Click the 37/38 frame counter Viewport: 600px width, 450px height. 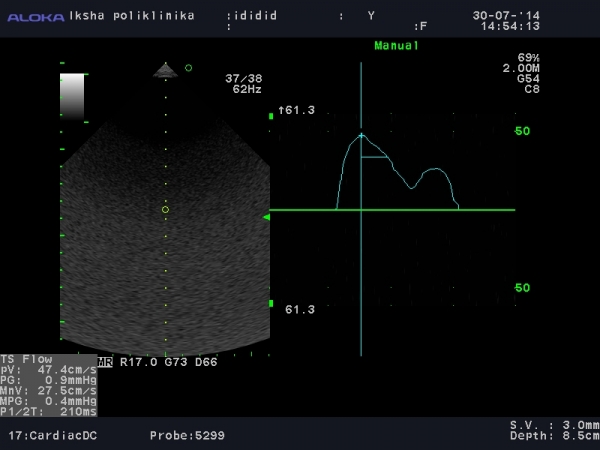coord(243,78)
